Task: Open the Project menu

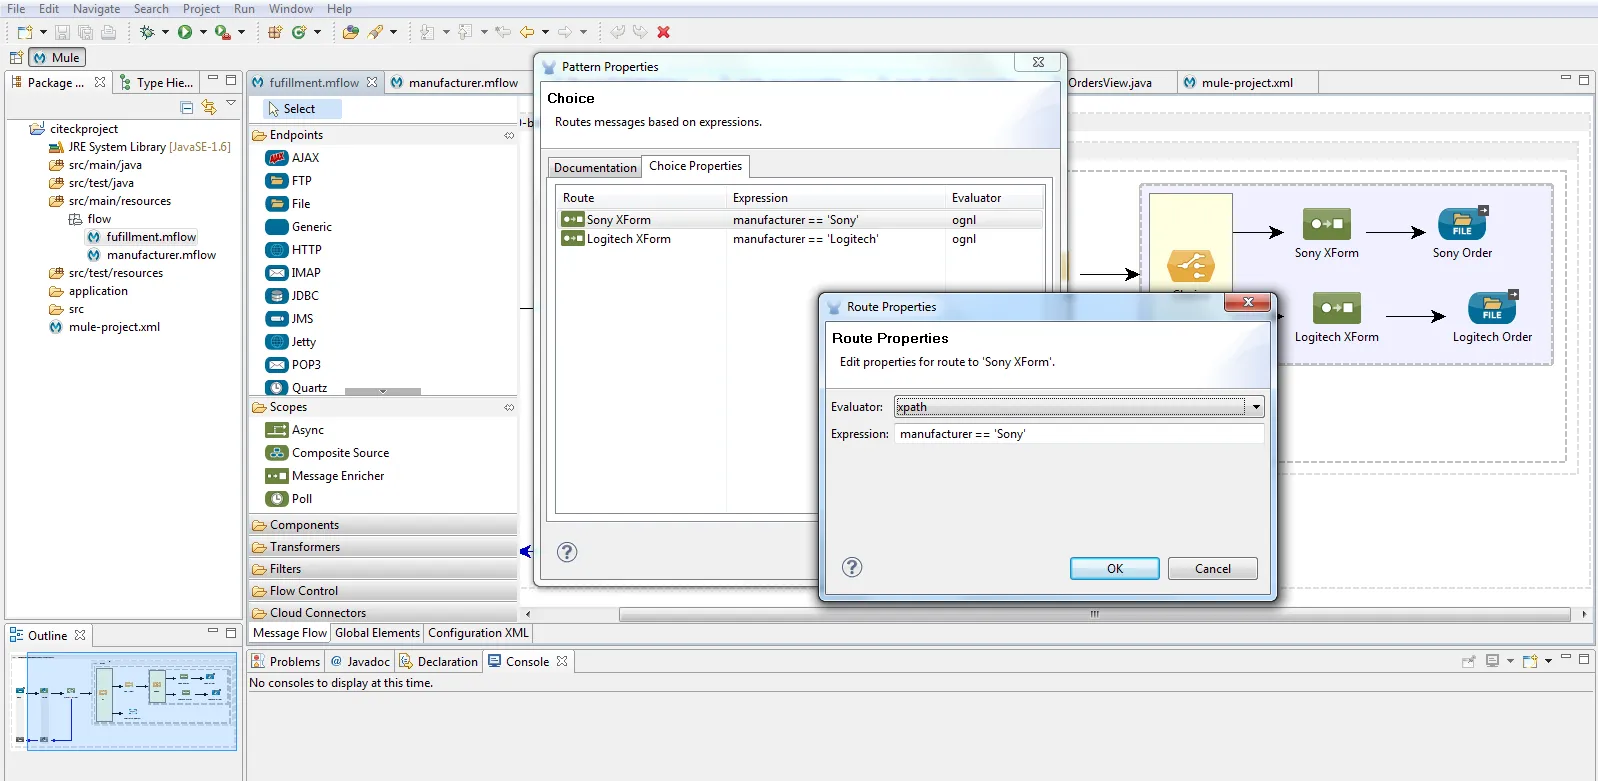Action: pyautogui.click(x=201, y=8)
